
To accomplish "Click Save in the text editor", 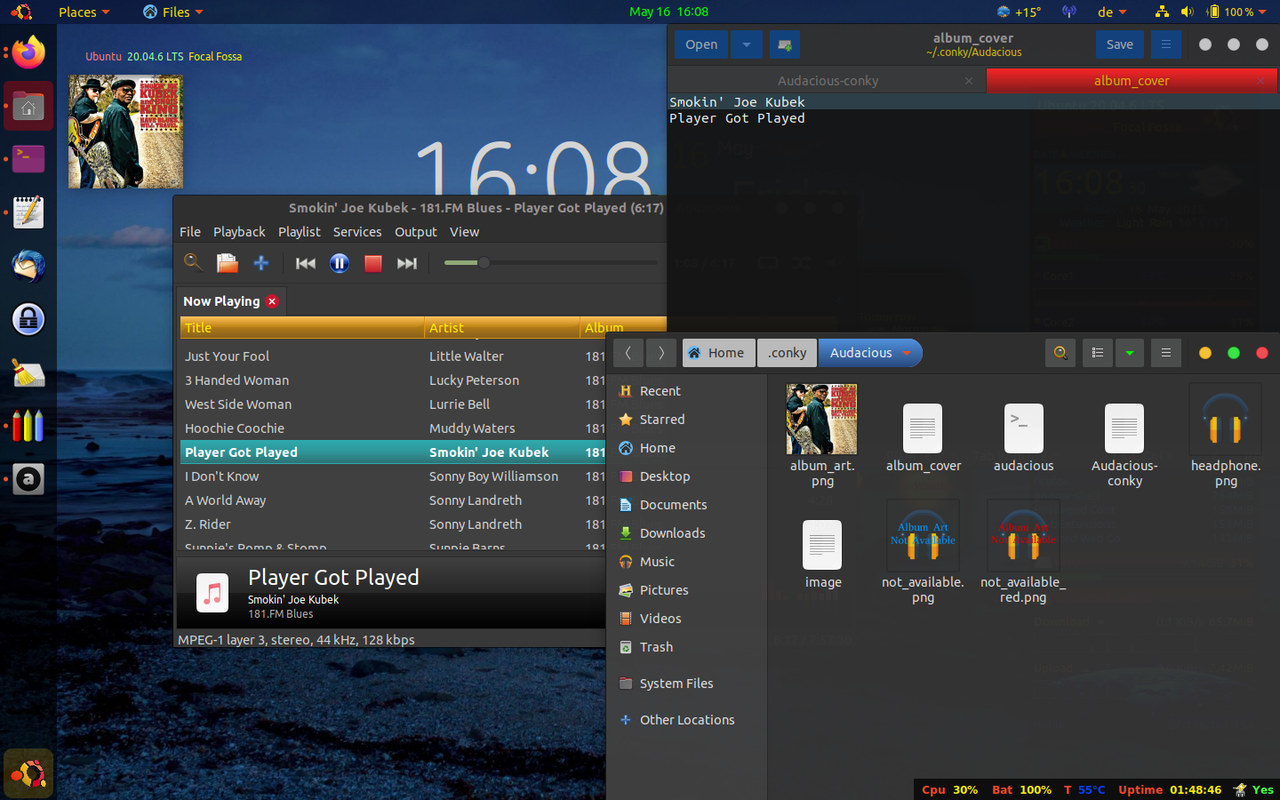I will tap(1120, 44).
